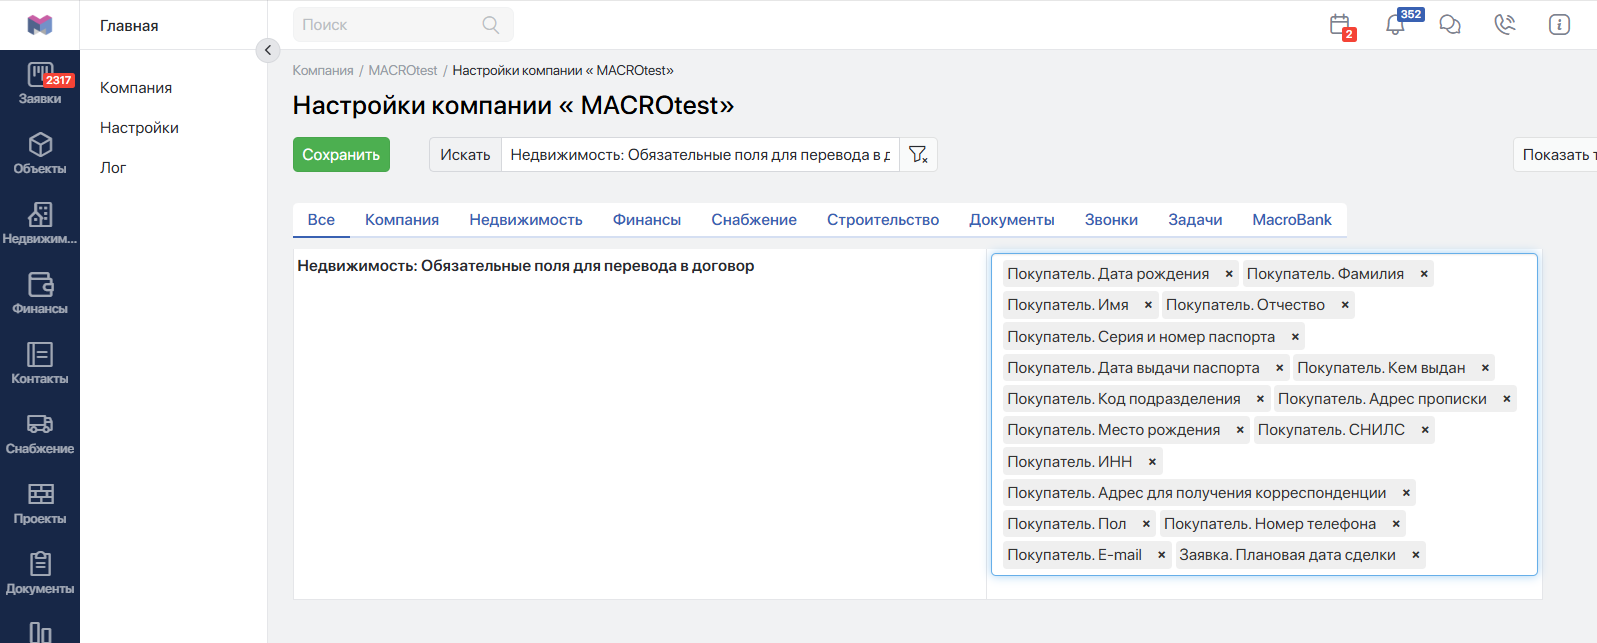1597x643 pixels.
Task: Switch to the Финансы tab
Action: pos(647,220)
